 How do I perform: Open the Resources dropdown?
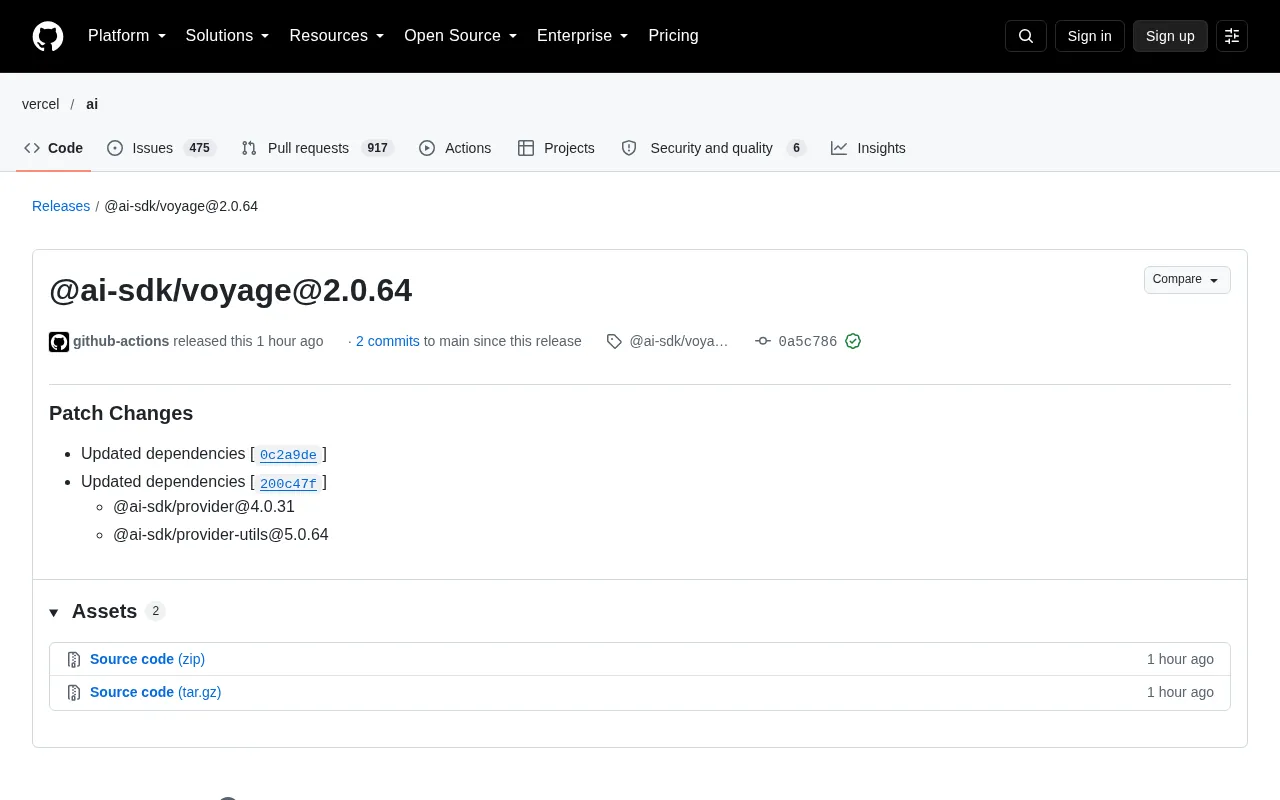point(337,36)
